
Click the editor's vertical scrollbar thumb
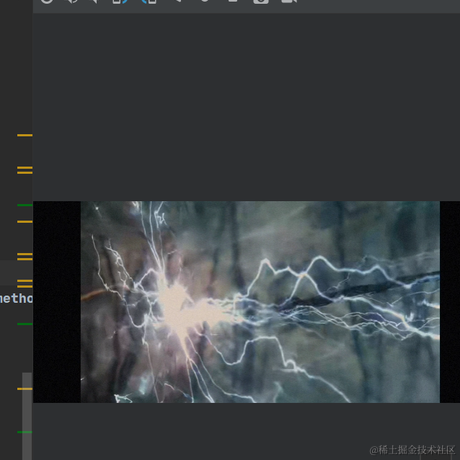[27, 416]
